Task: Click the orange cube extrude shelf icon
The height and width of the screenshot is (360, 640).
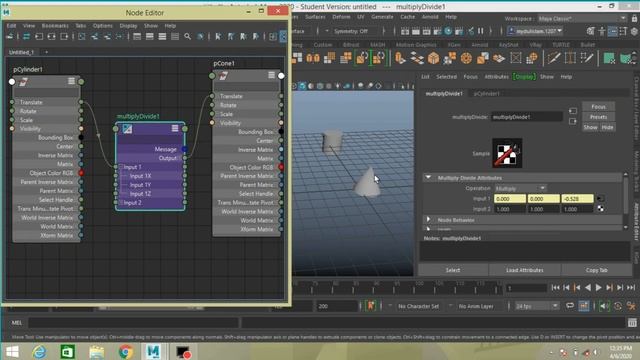Action: (433, 58)
